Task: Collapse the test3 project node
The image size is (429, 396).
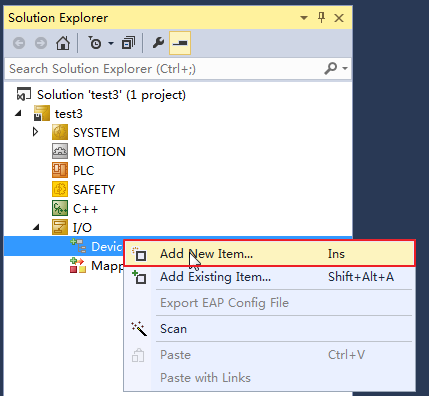Action: pyautogui.click(x=18, y=114)
